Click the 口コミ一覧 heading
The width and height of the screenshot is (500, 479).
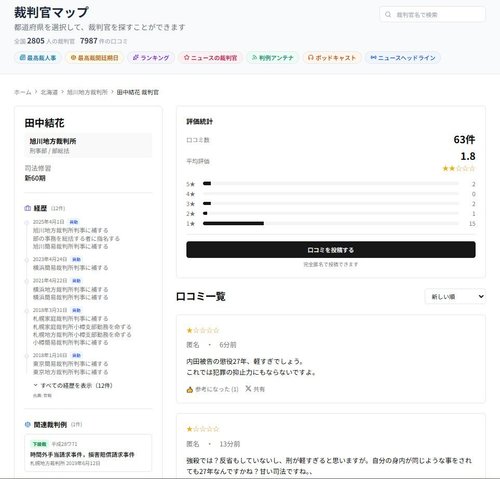pyautogui.click(x=201, y=296)
